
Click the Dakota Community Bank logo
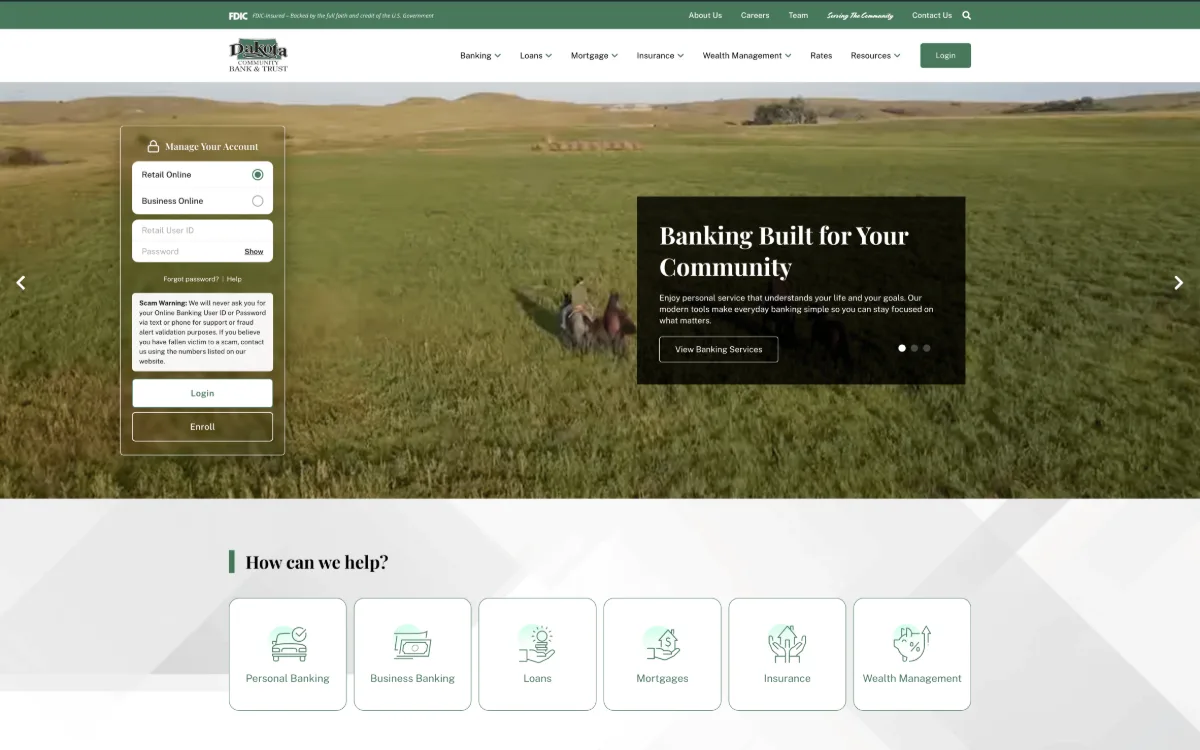258,56
